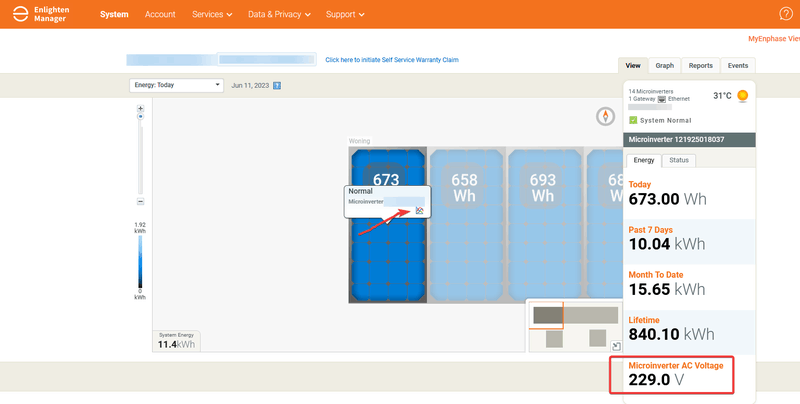Select the Energy tab in microinverter panel
This screenshot has height=404, width=800.
(644, 160)
